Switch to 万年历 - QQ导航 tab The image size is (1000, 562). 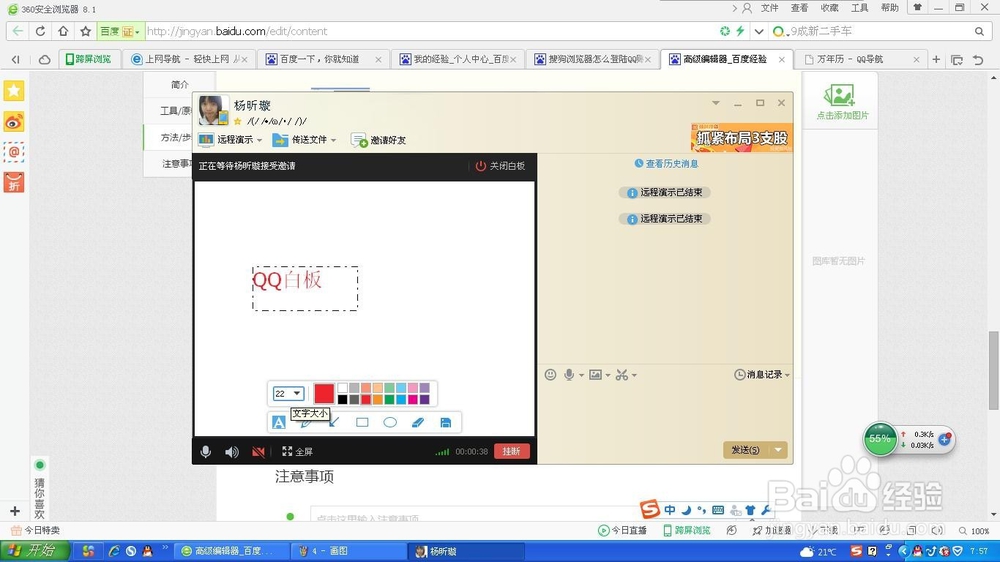[x=860, y=59]
